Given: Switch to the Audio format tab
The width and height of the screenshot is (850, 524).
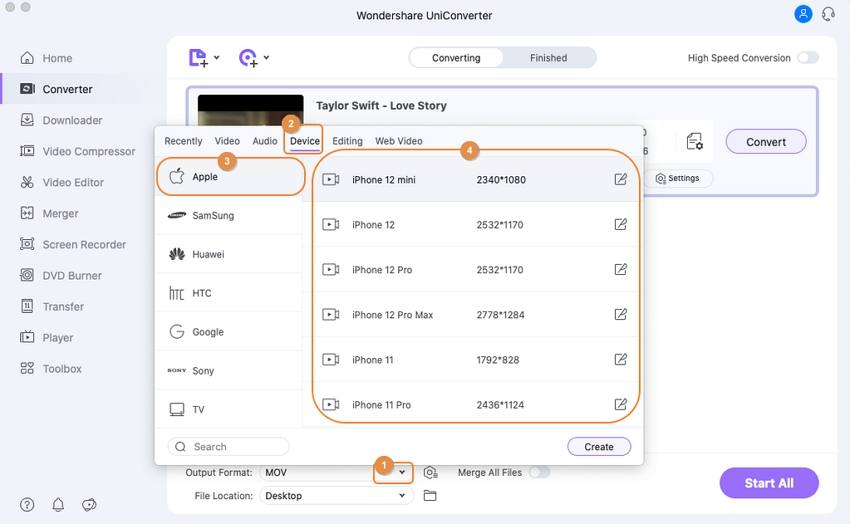Looking at the screenshot, I should (265, 141).
